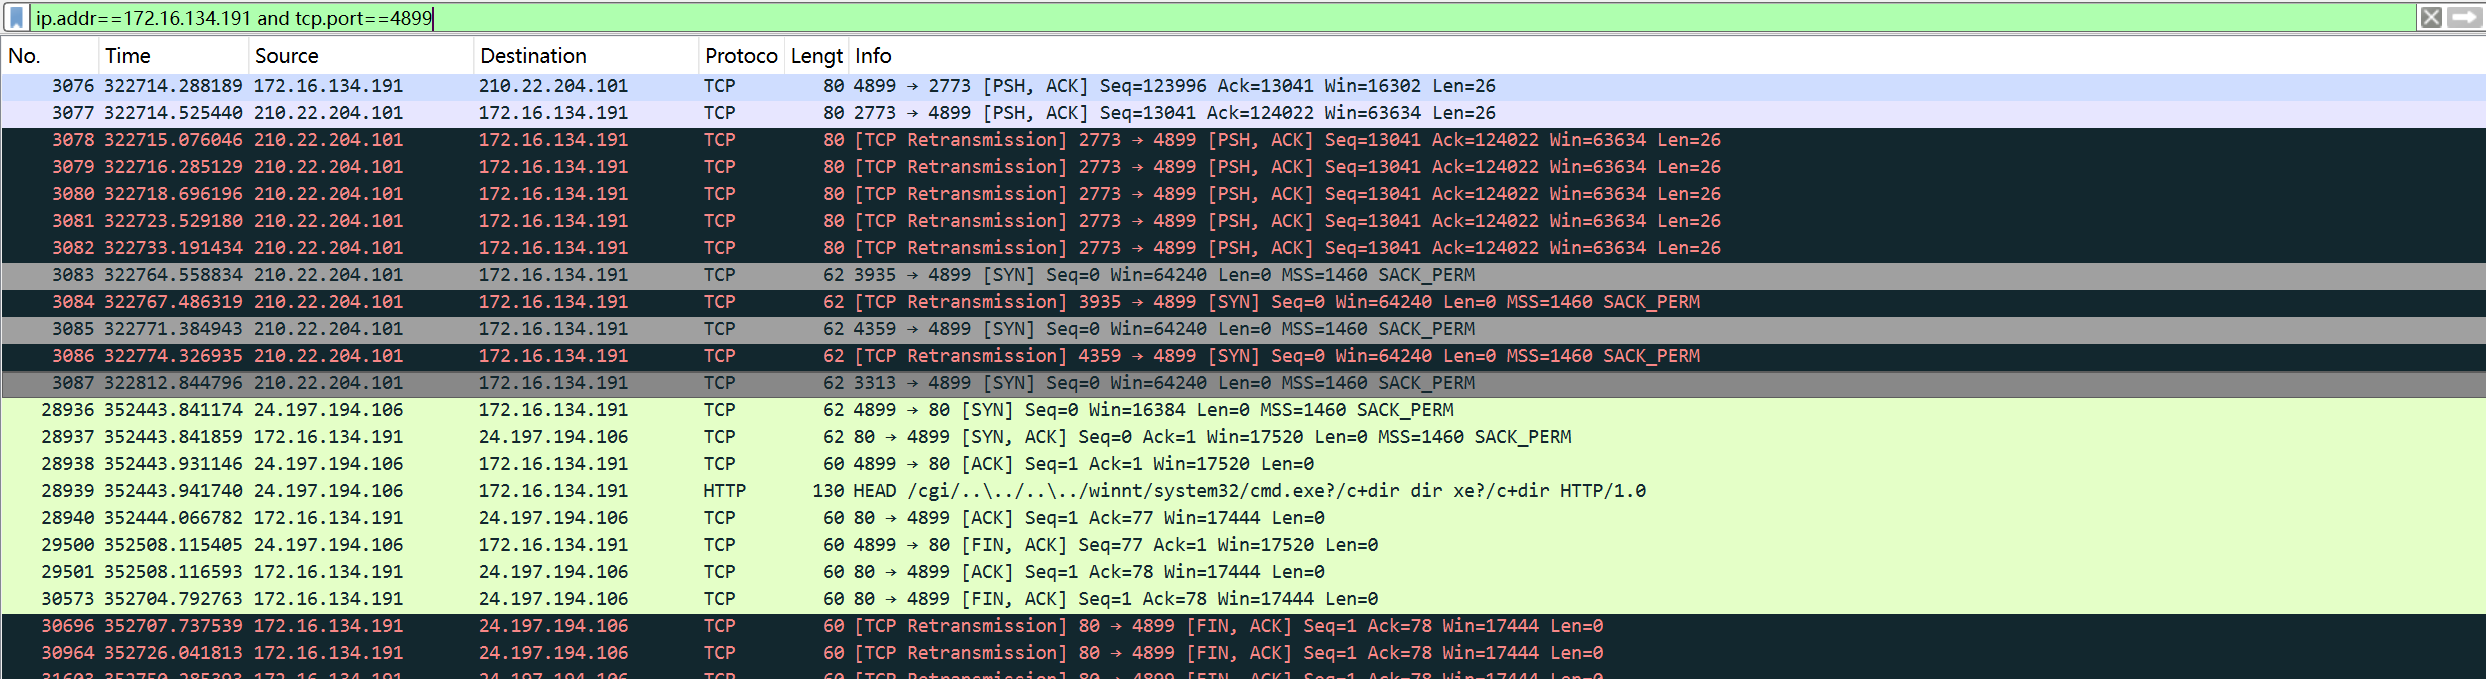Image resolution: width=2486 pixels, height=679 pixels.
Task: Select packet 28936 SYN to port 80
Action: (x=1243, y=410)
